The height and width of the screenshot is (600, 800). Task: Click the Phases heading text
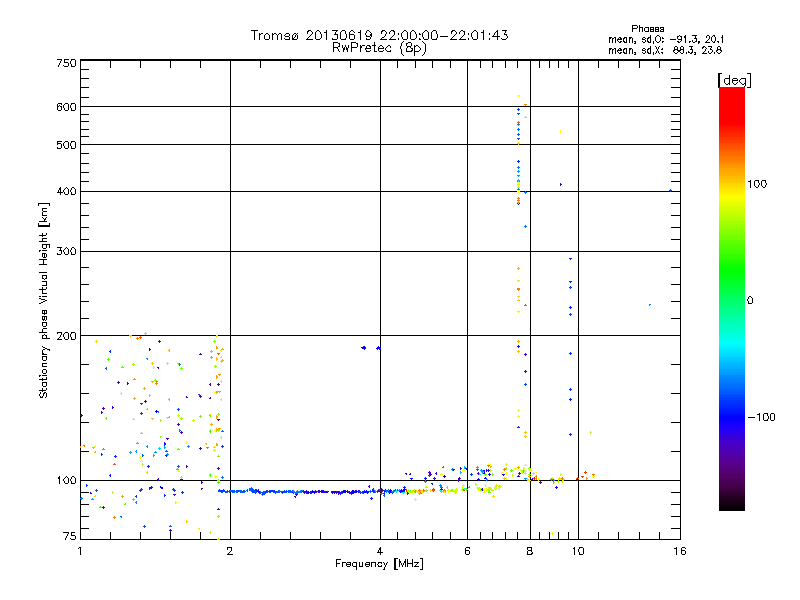649,28
